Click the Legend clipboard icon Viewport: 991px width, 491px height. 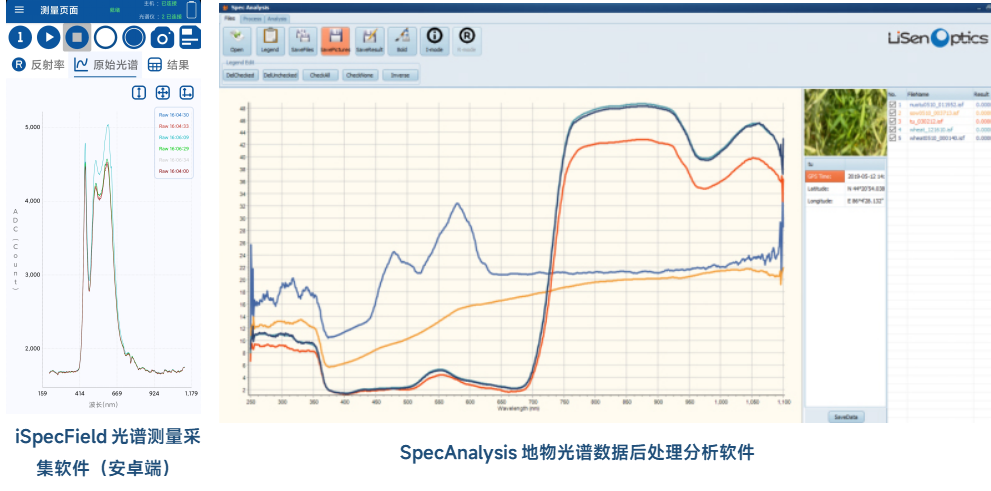point(270,41)
